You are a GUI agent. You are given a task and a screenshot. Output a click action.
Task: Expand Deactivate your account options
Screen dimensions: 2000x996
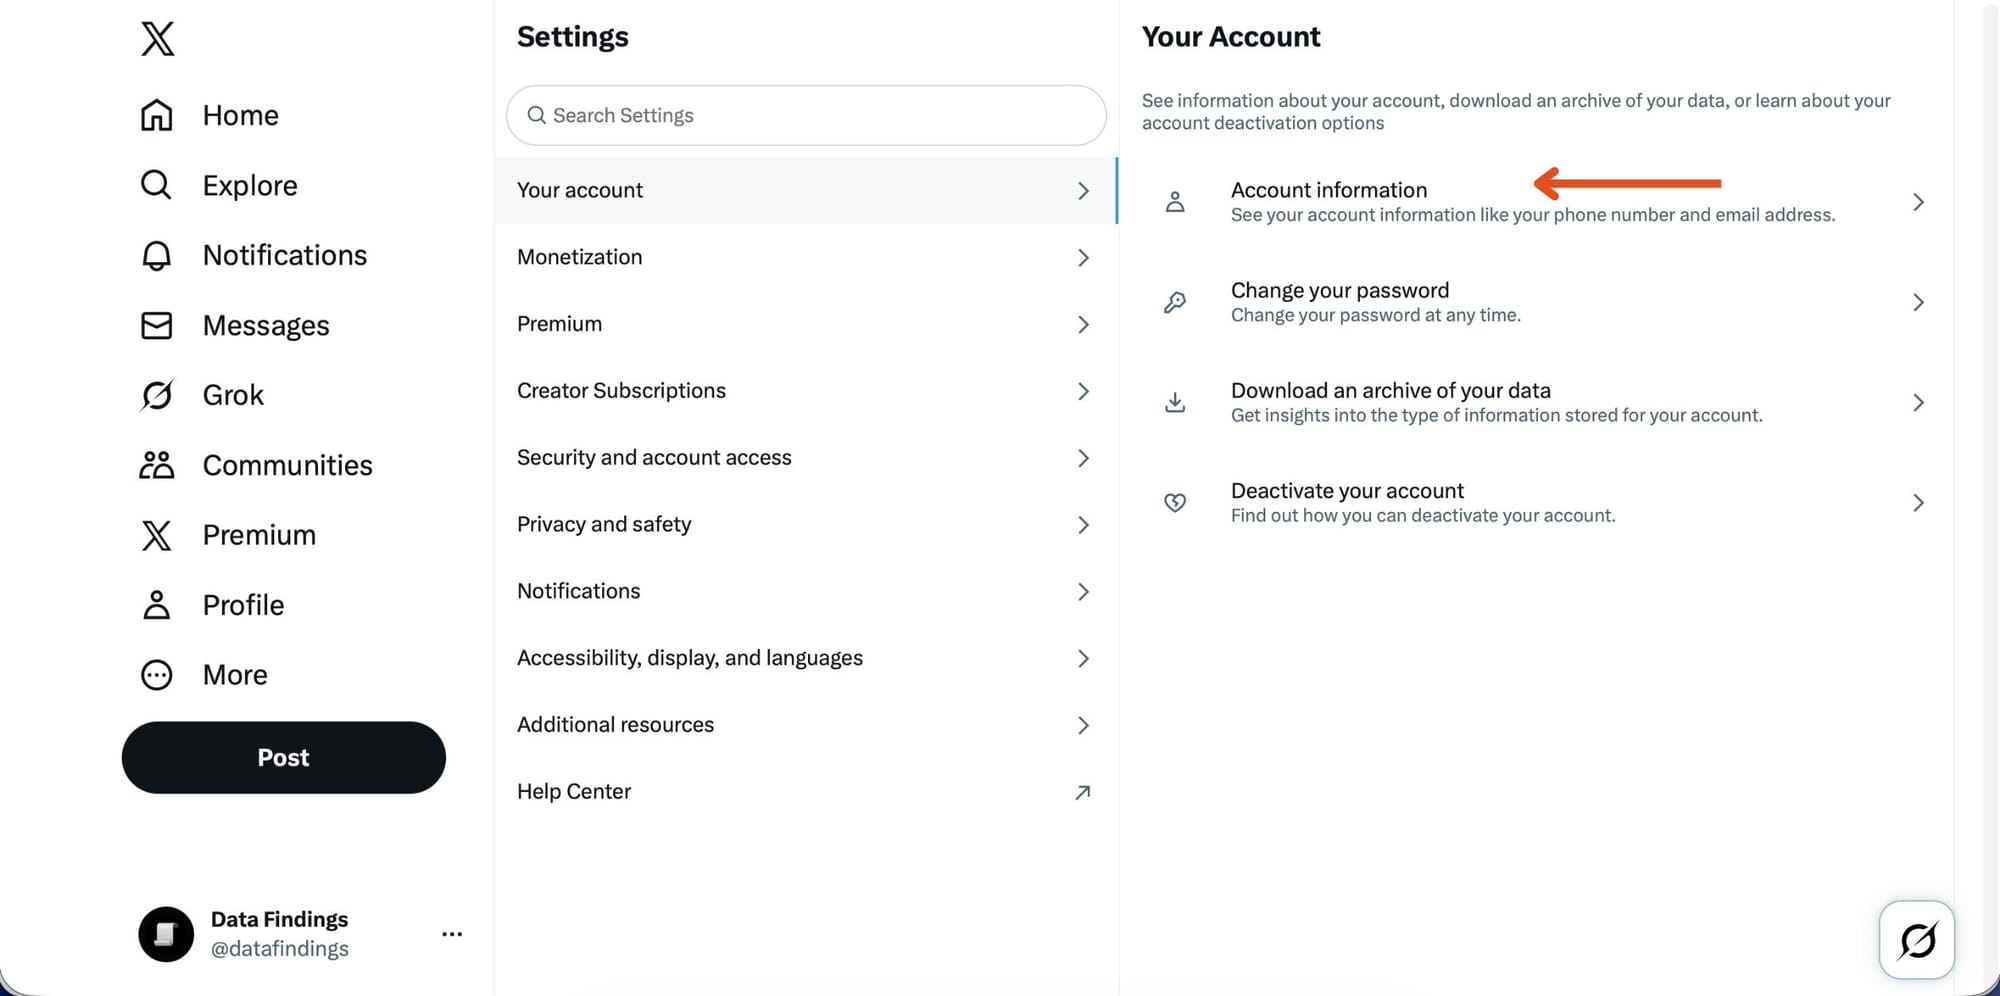1540,501
